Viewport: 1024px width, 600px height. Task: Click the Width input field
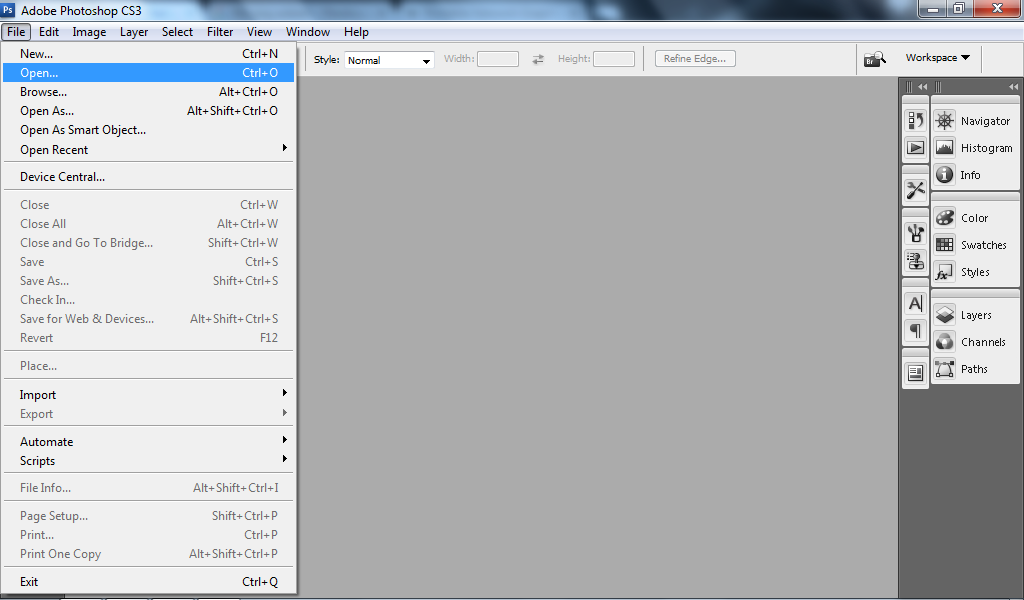click(x=498, y=59)
